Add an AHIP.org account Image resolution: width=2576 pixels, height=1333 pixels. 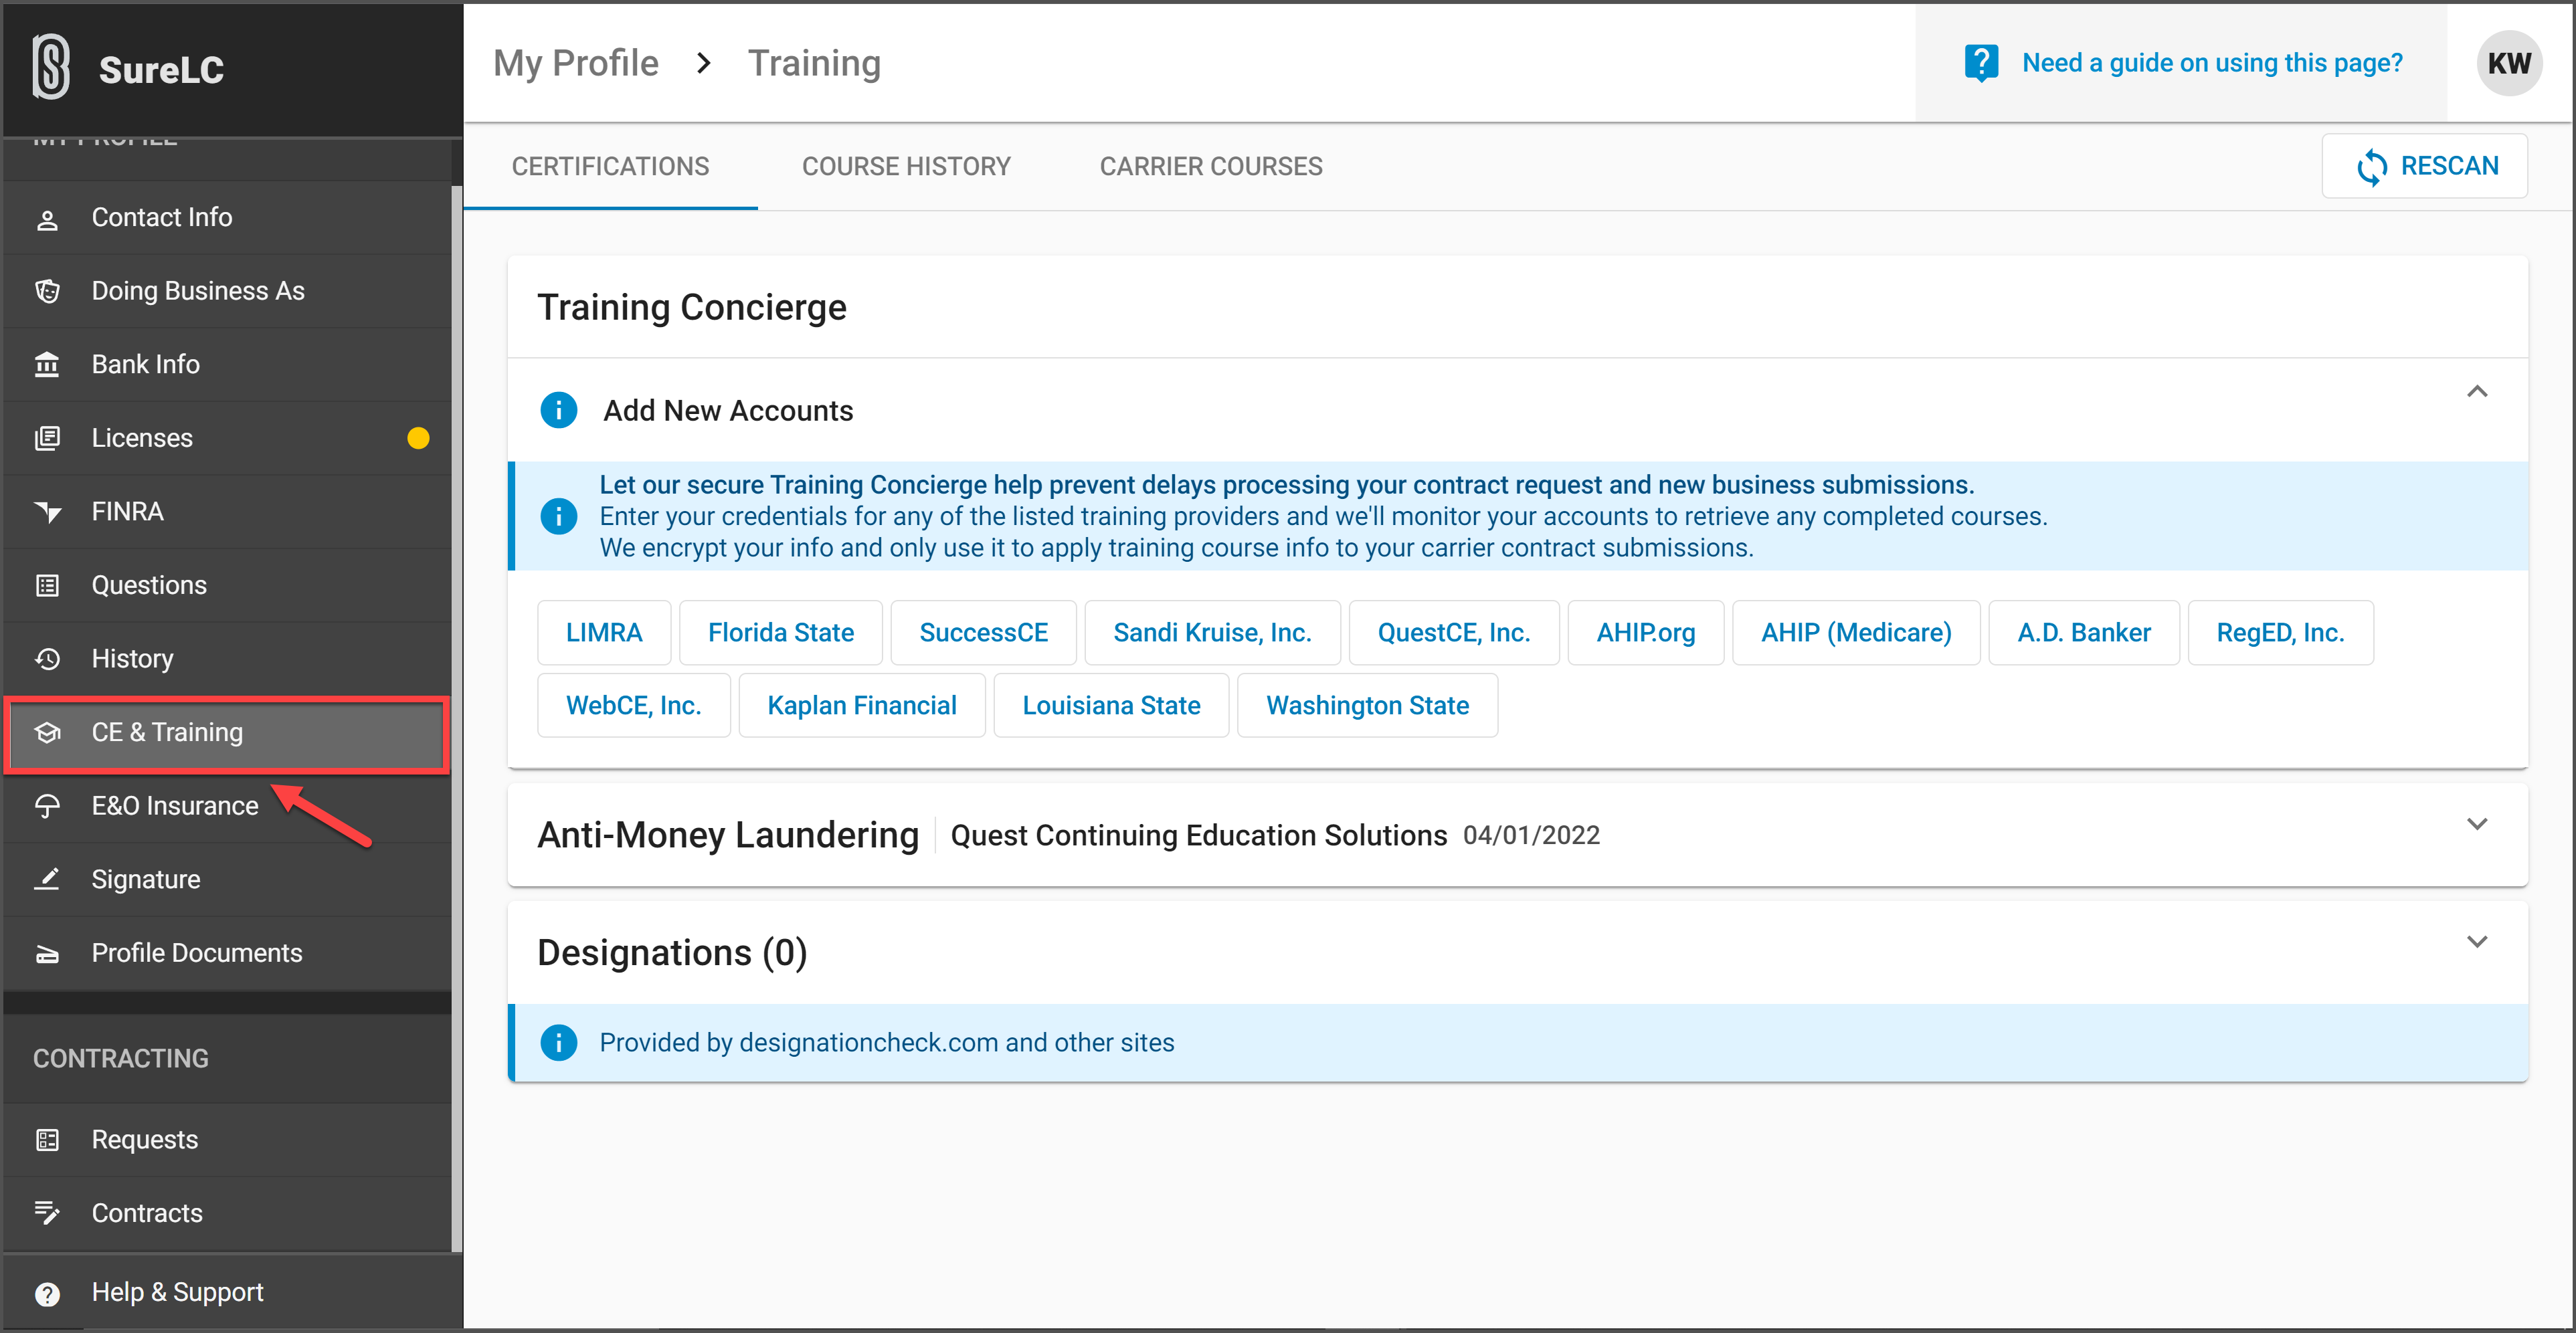[1645, 633]
